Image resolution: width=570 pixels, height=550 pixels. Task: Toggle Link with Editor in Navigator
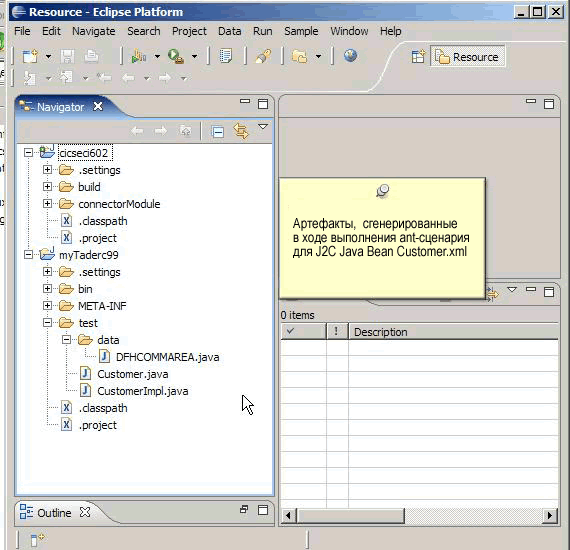241,131
